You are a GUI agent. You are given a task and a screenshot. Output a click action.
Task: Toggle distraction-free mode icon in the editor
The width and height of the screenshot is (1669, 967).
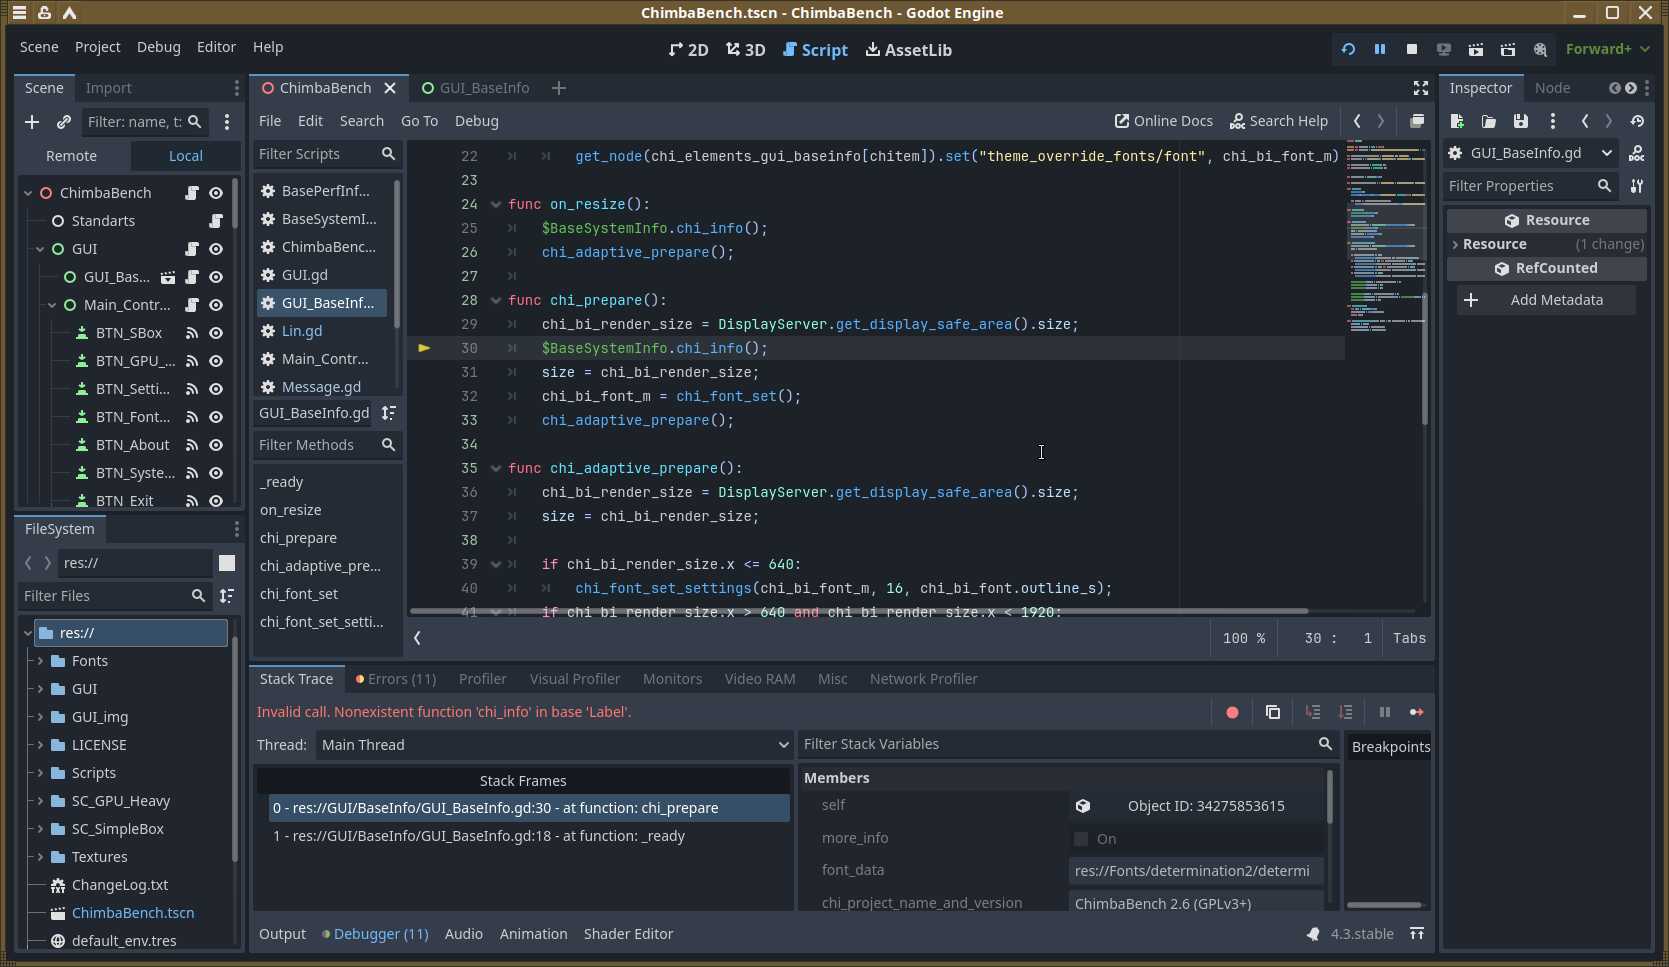pos(1420,88)
